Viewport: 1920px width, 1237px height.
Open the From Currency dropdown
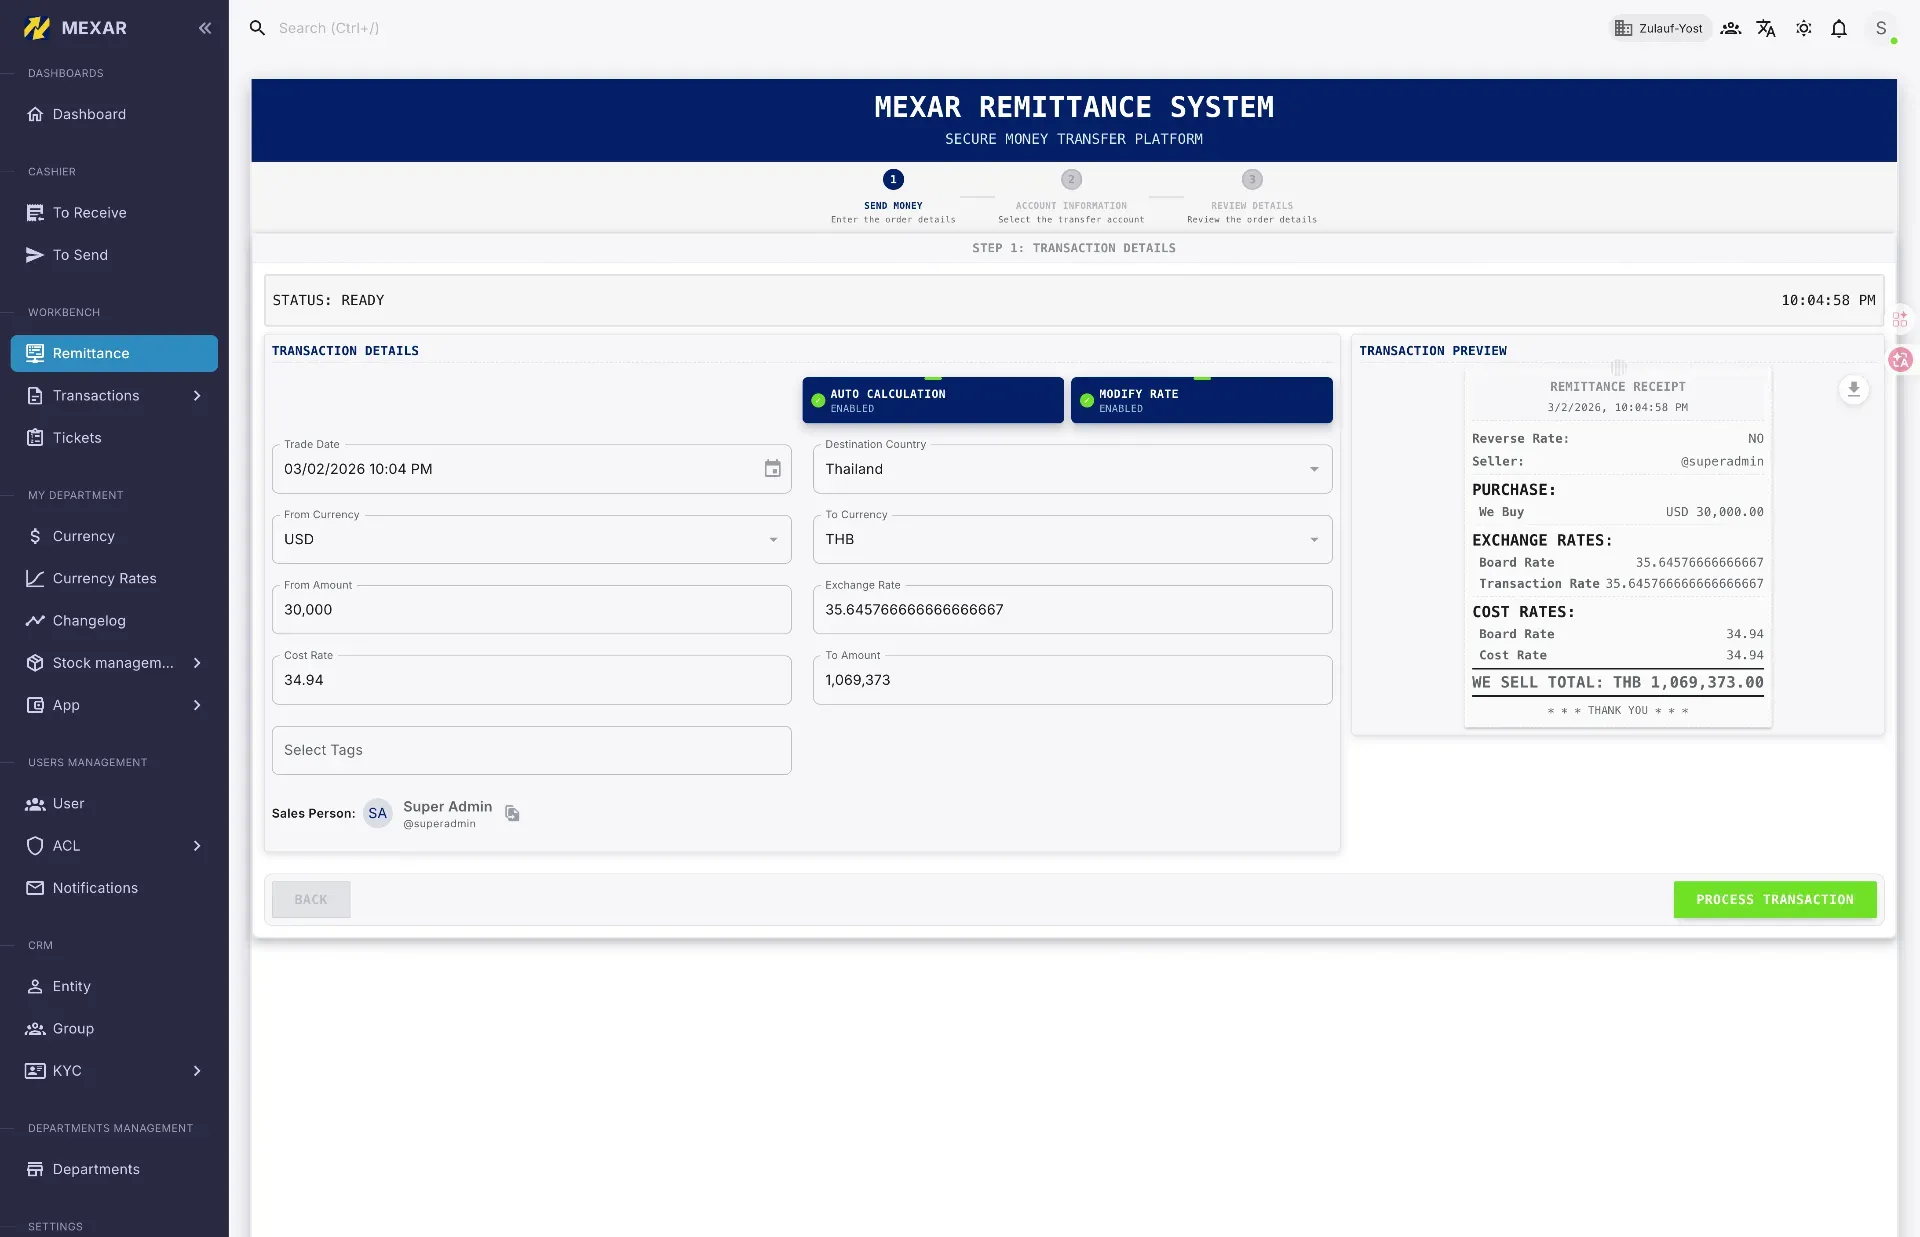coord(772,539)
